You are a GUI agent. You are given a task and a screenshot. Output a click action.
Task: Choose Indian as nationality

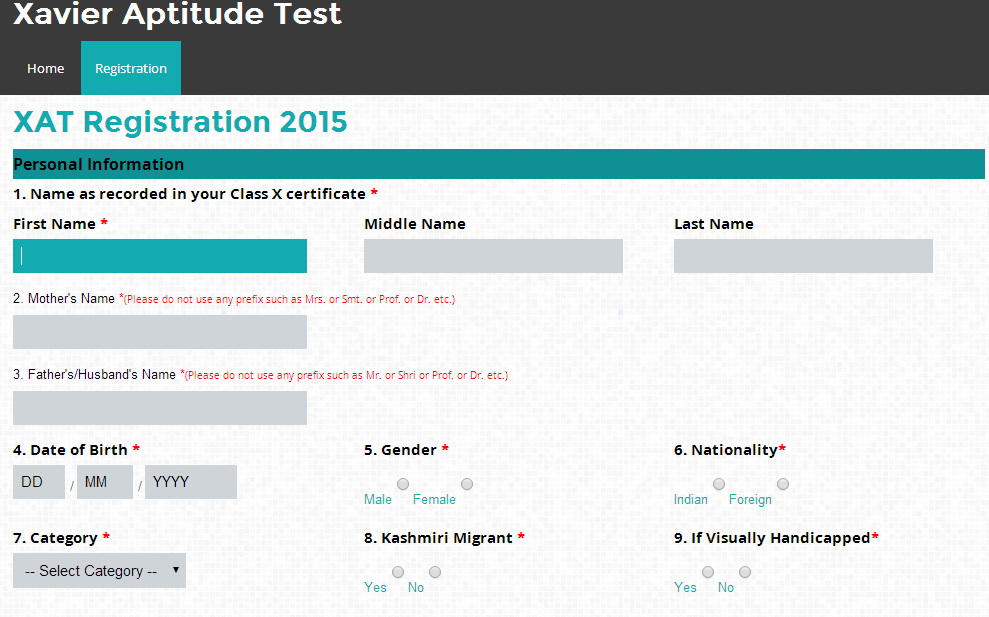pyautogui.click(x=718, y=483)
